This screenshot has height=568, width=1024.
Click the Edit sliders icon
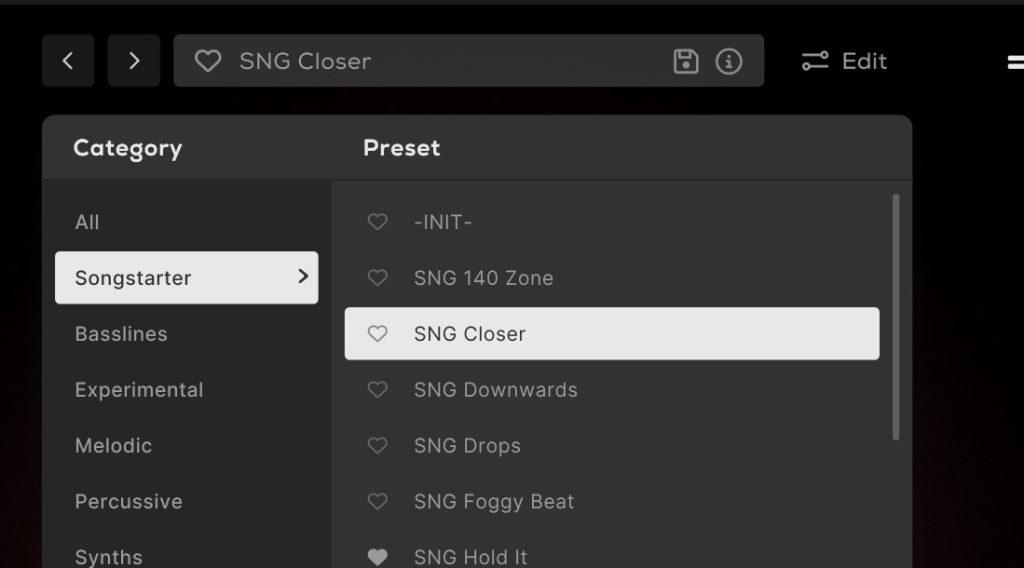click(815, 61)
